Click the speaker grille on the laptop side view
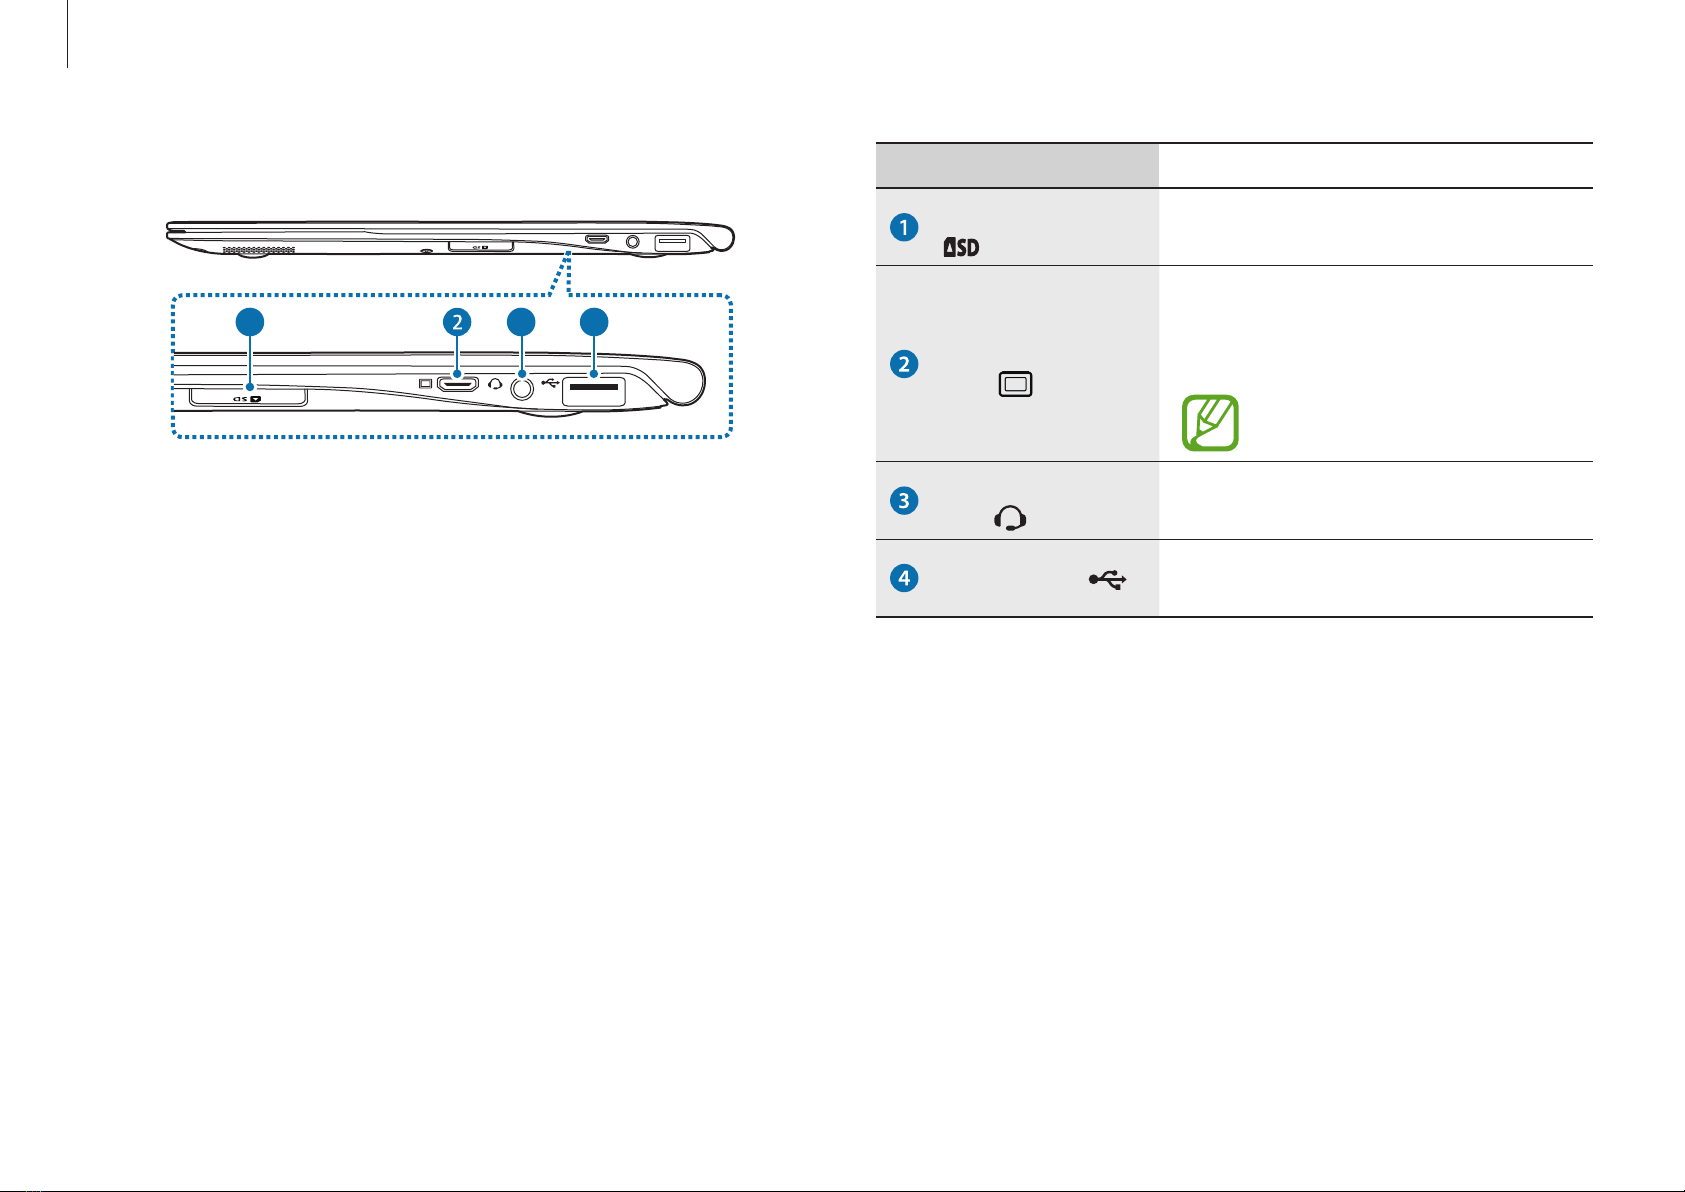 click(x=257, y=250)
